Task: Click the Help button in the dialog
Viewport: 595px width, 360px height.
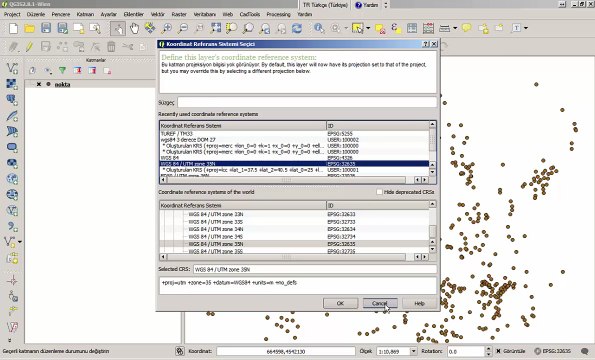Action: 419,303
